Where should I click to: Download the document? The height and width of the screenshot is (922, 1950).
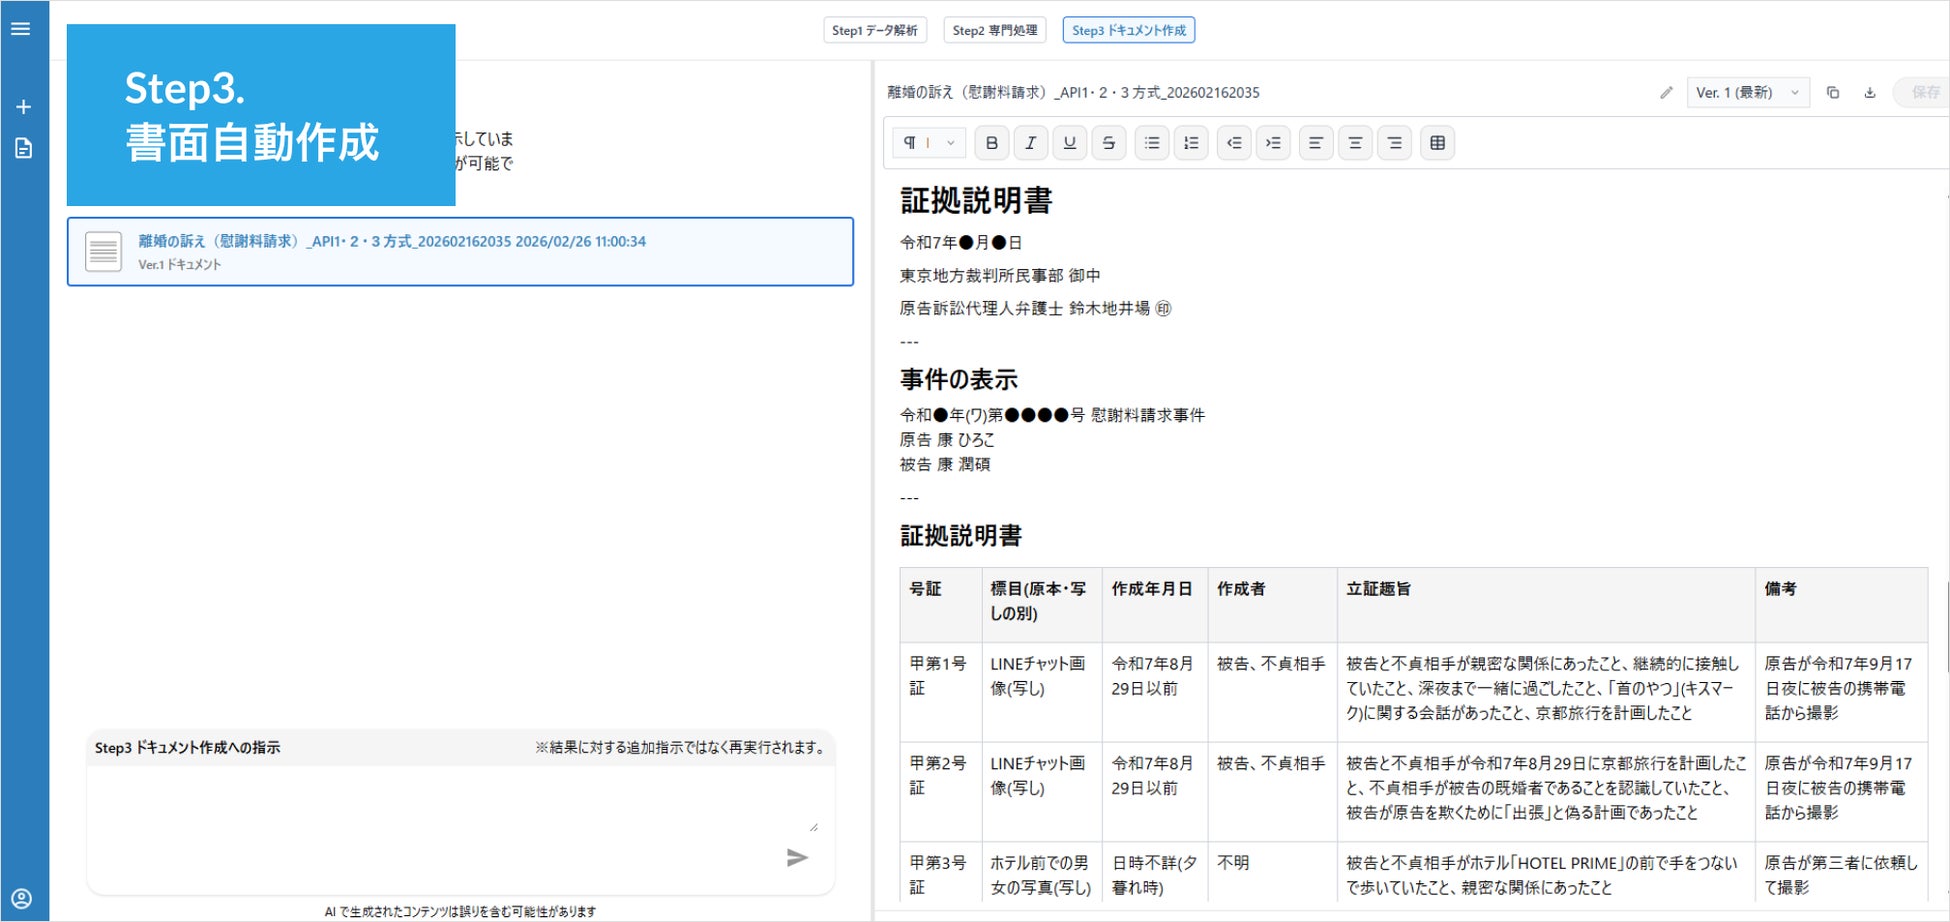click(1870, 93)
